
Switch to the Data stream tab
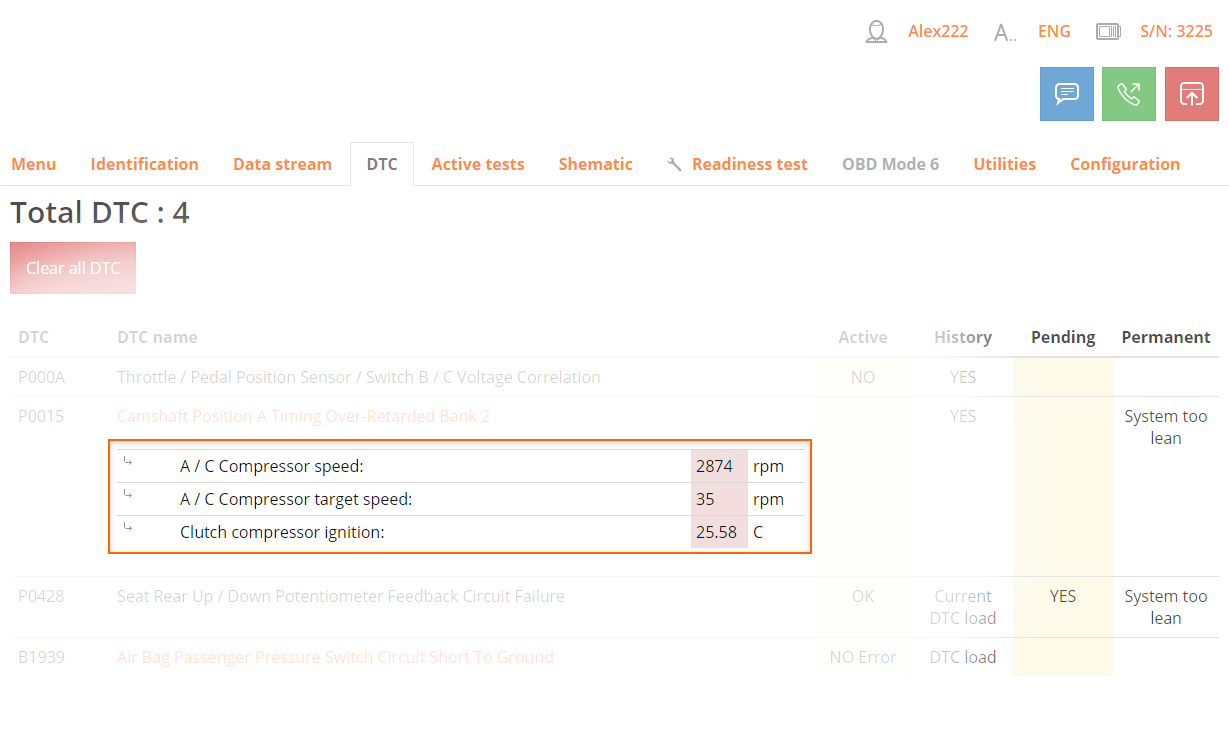click(282, 164)
